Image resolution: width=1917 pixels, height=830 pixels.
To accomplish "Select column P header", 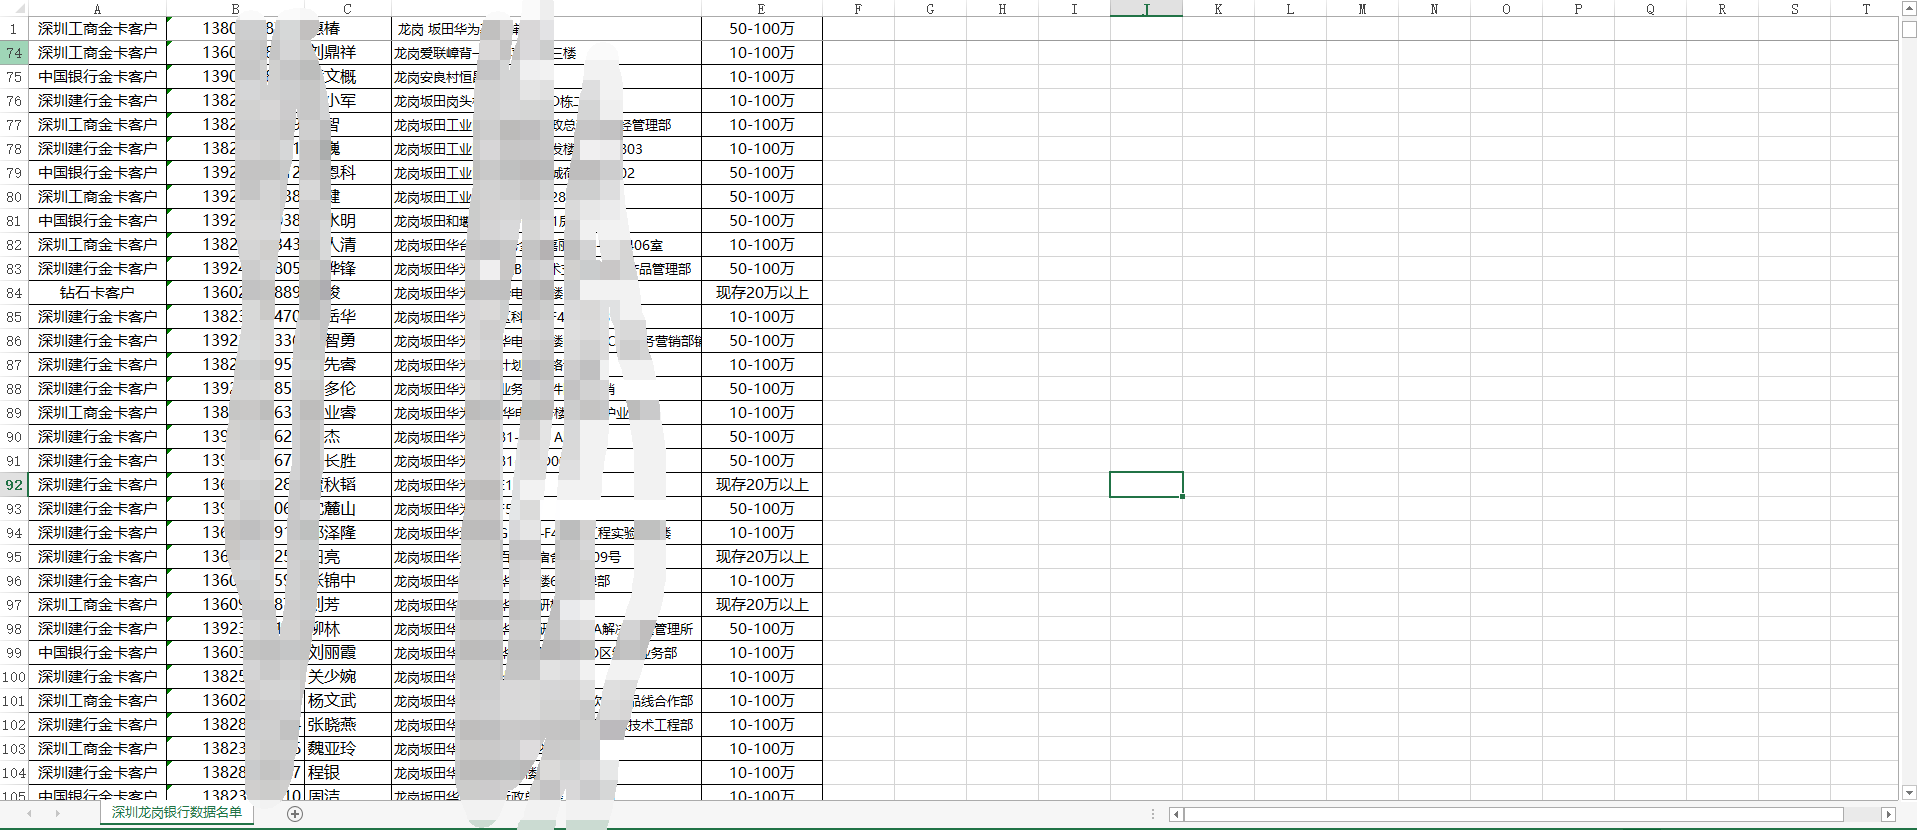I will 1578,8.
